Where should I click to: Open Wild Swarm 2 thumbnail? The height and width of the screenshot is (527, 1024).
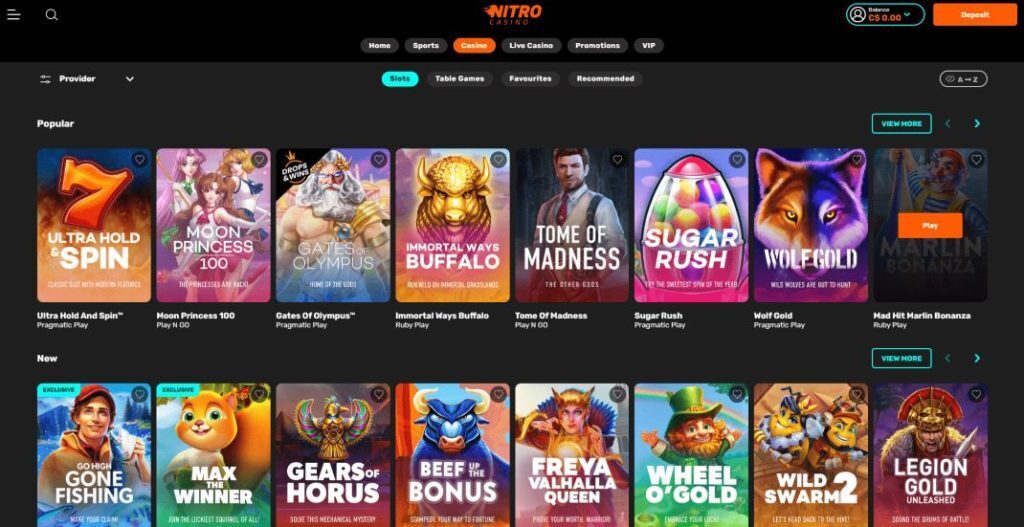coord(811,455)
